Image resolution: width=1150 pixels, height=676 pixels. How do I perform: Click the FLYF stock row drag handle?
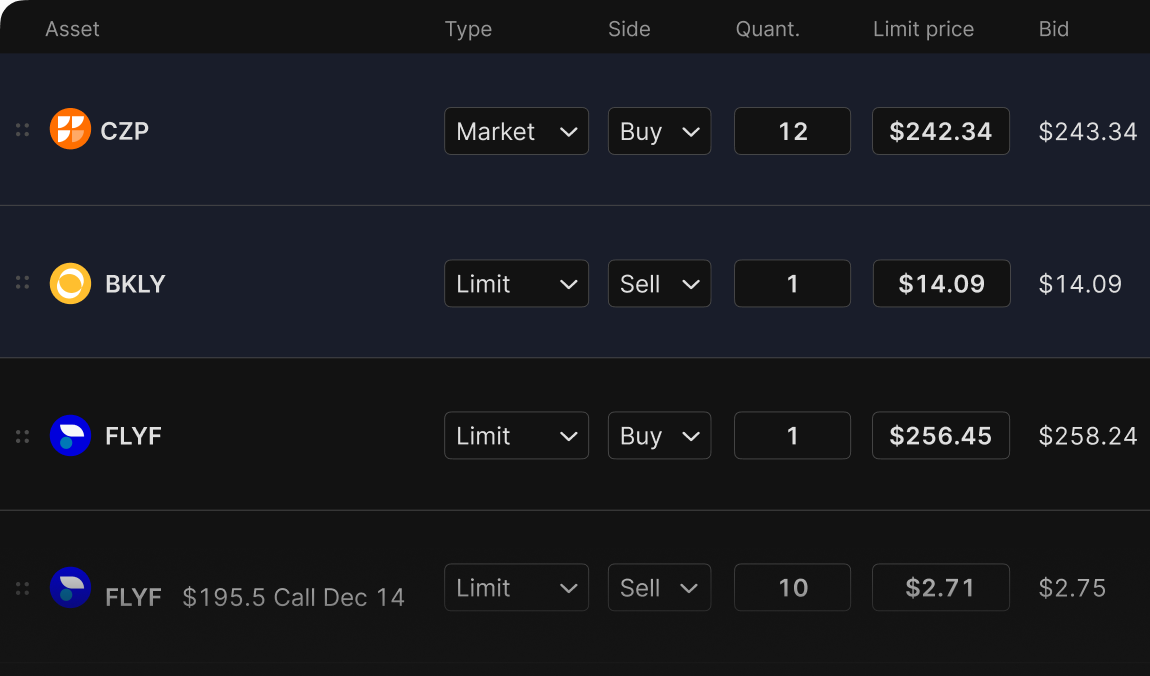pyautogui.click(x=22, y=436)
